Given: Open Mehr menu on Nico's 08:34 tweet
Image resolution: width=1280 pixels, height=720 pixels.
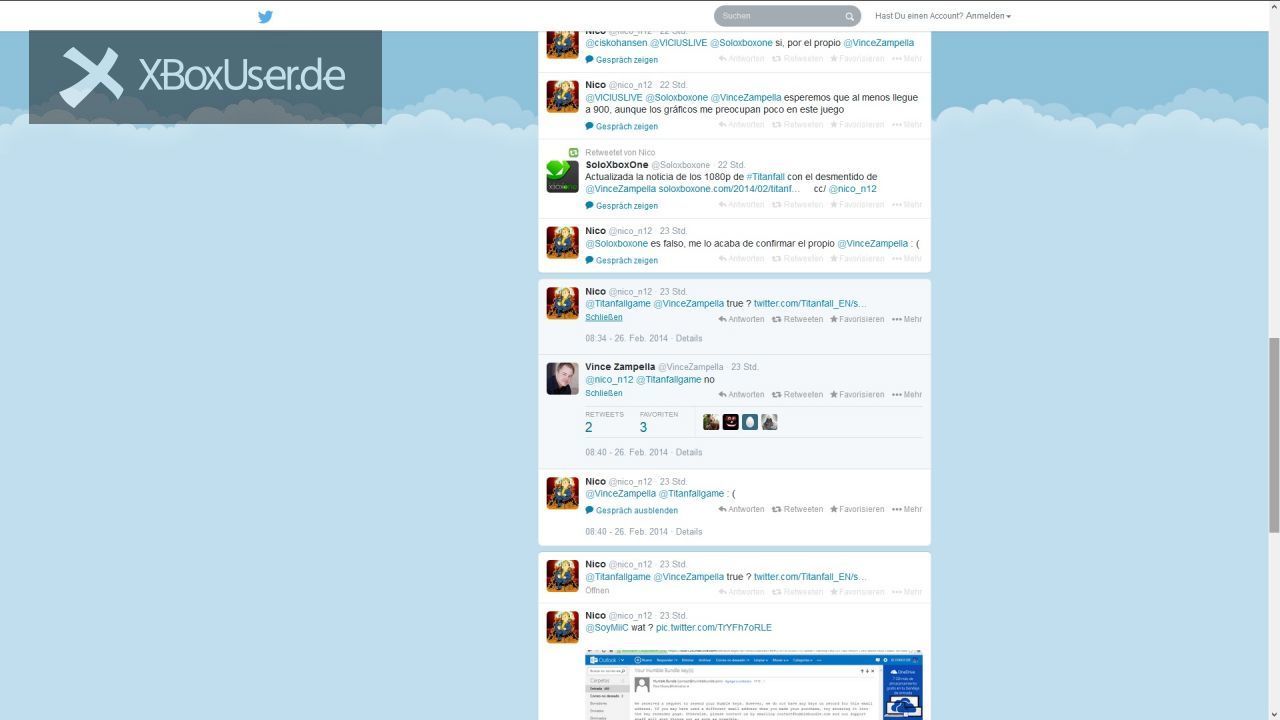Looking at the screenshot, I should (907, 319).
